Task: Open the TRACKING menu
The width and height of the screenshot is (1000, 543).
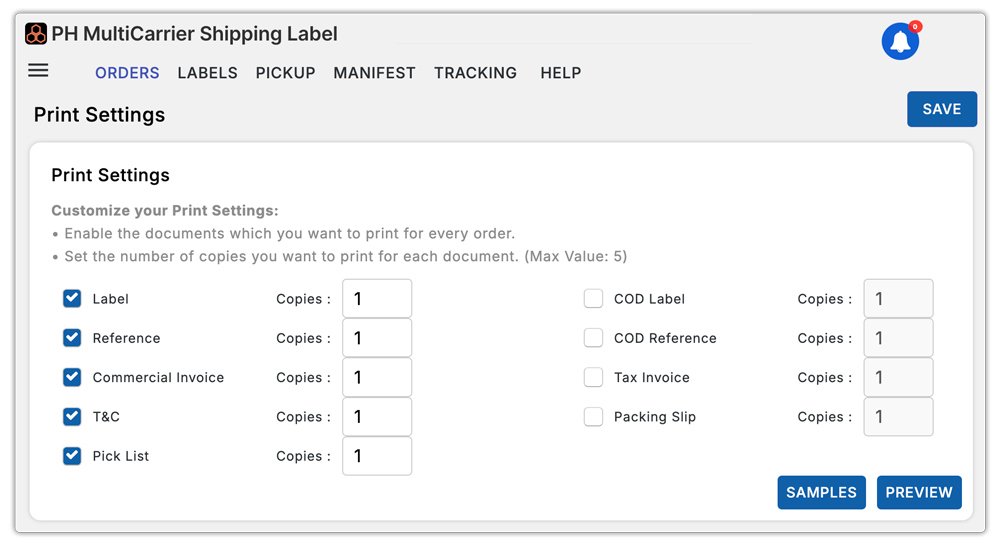Action: 475,73
